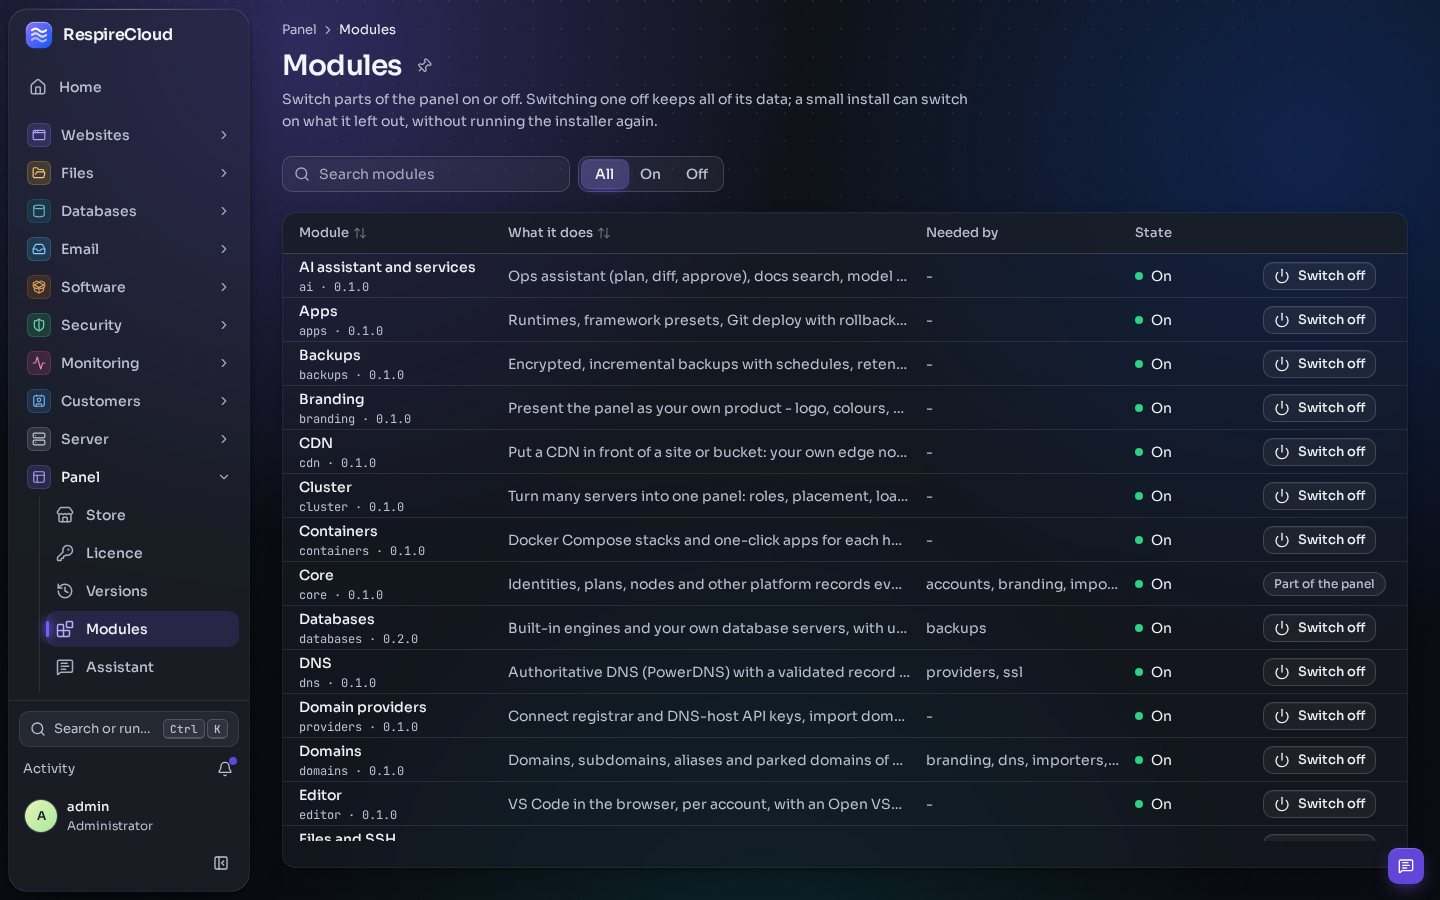Screen dimensions: 1440x900
Task: Expand the Monitoring section chevron
Action: 224,363
